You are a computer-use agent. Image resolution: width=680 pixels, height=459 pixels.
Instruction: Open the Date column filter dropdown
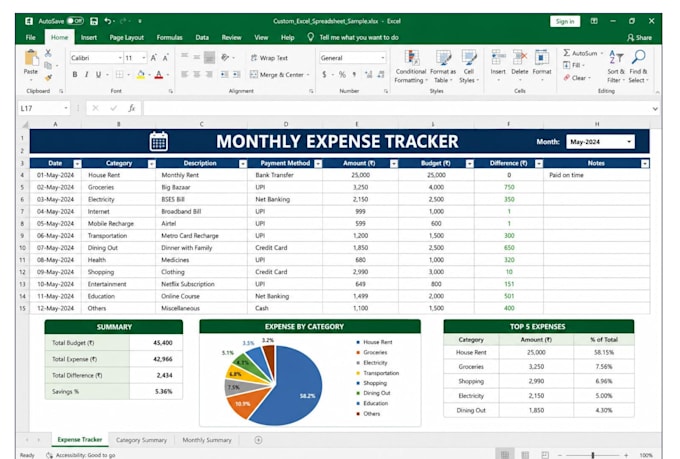point(77,164)
